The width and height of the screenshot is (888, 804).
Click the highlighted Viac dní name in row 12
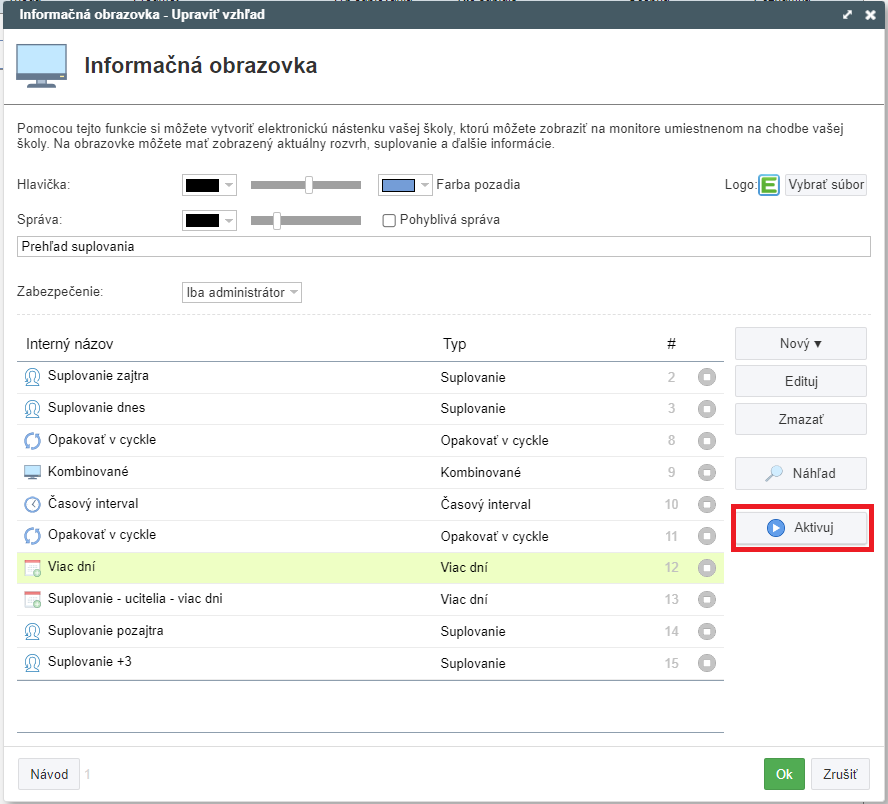coord(71,567)
